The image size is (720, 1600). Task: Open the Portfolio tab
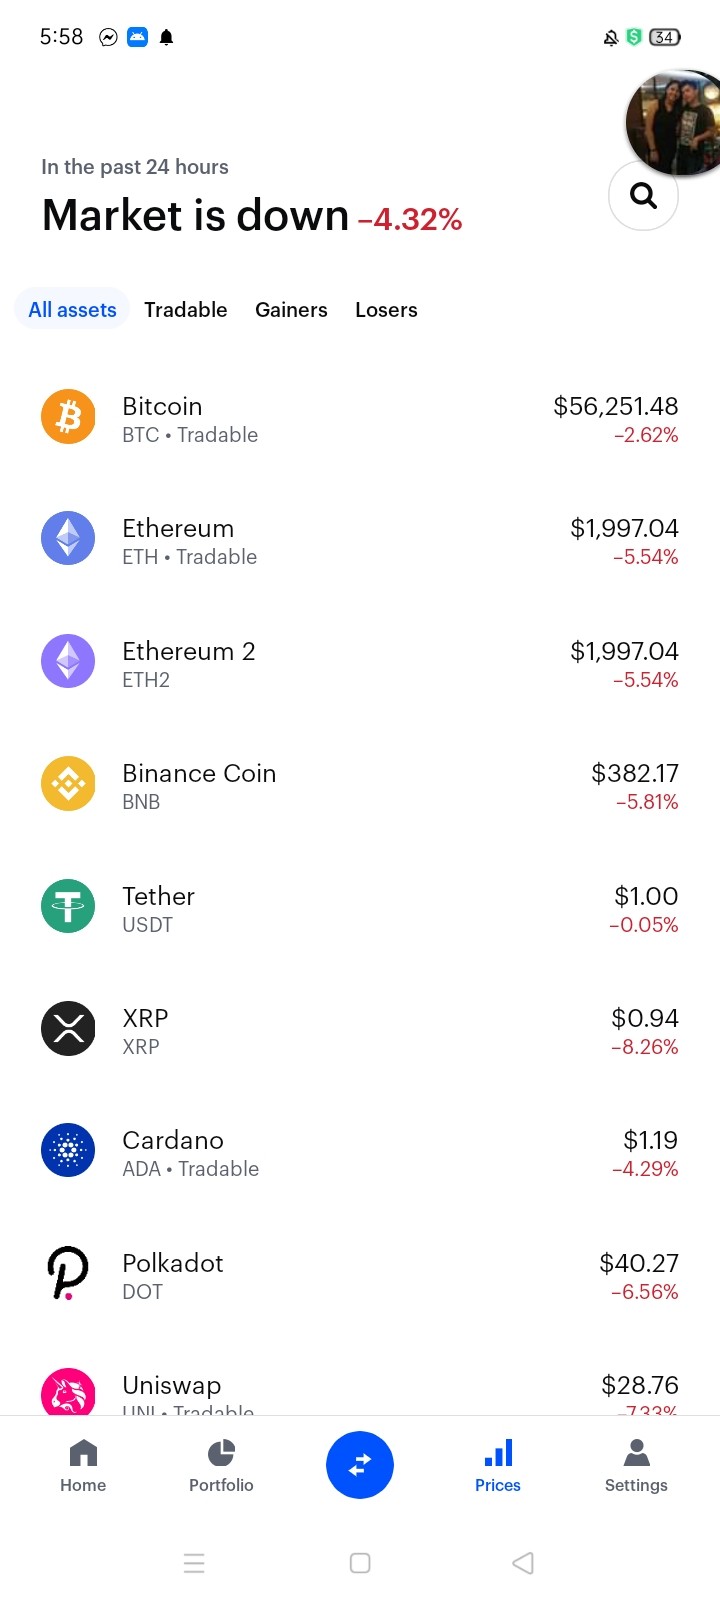[x=221, y=1466]
